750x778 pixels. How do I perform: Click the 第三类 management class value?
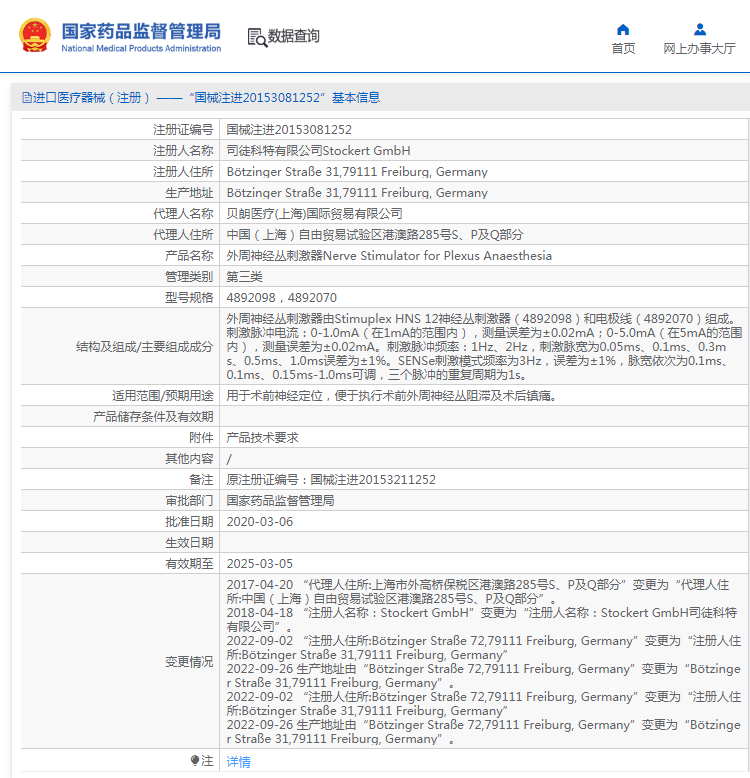click(245, 277)
